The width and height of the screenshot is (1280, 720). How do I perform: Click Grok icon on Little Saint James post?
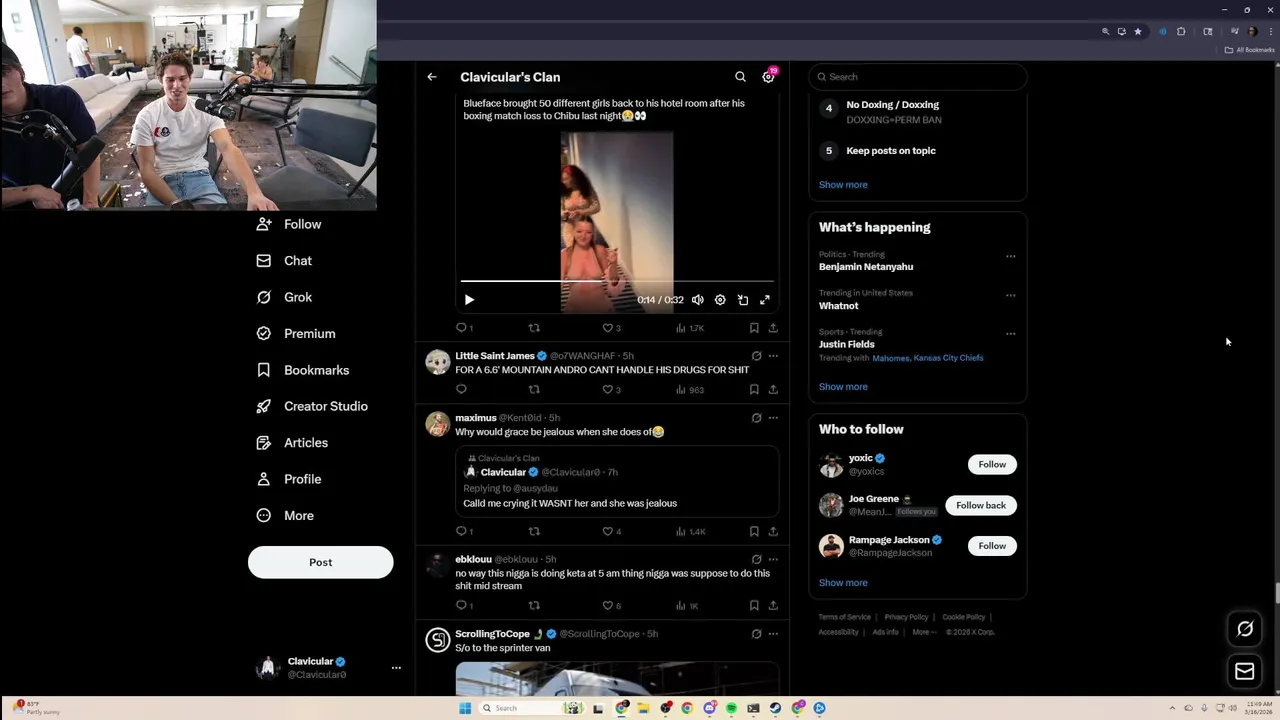coord(756,356)
